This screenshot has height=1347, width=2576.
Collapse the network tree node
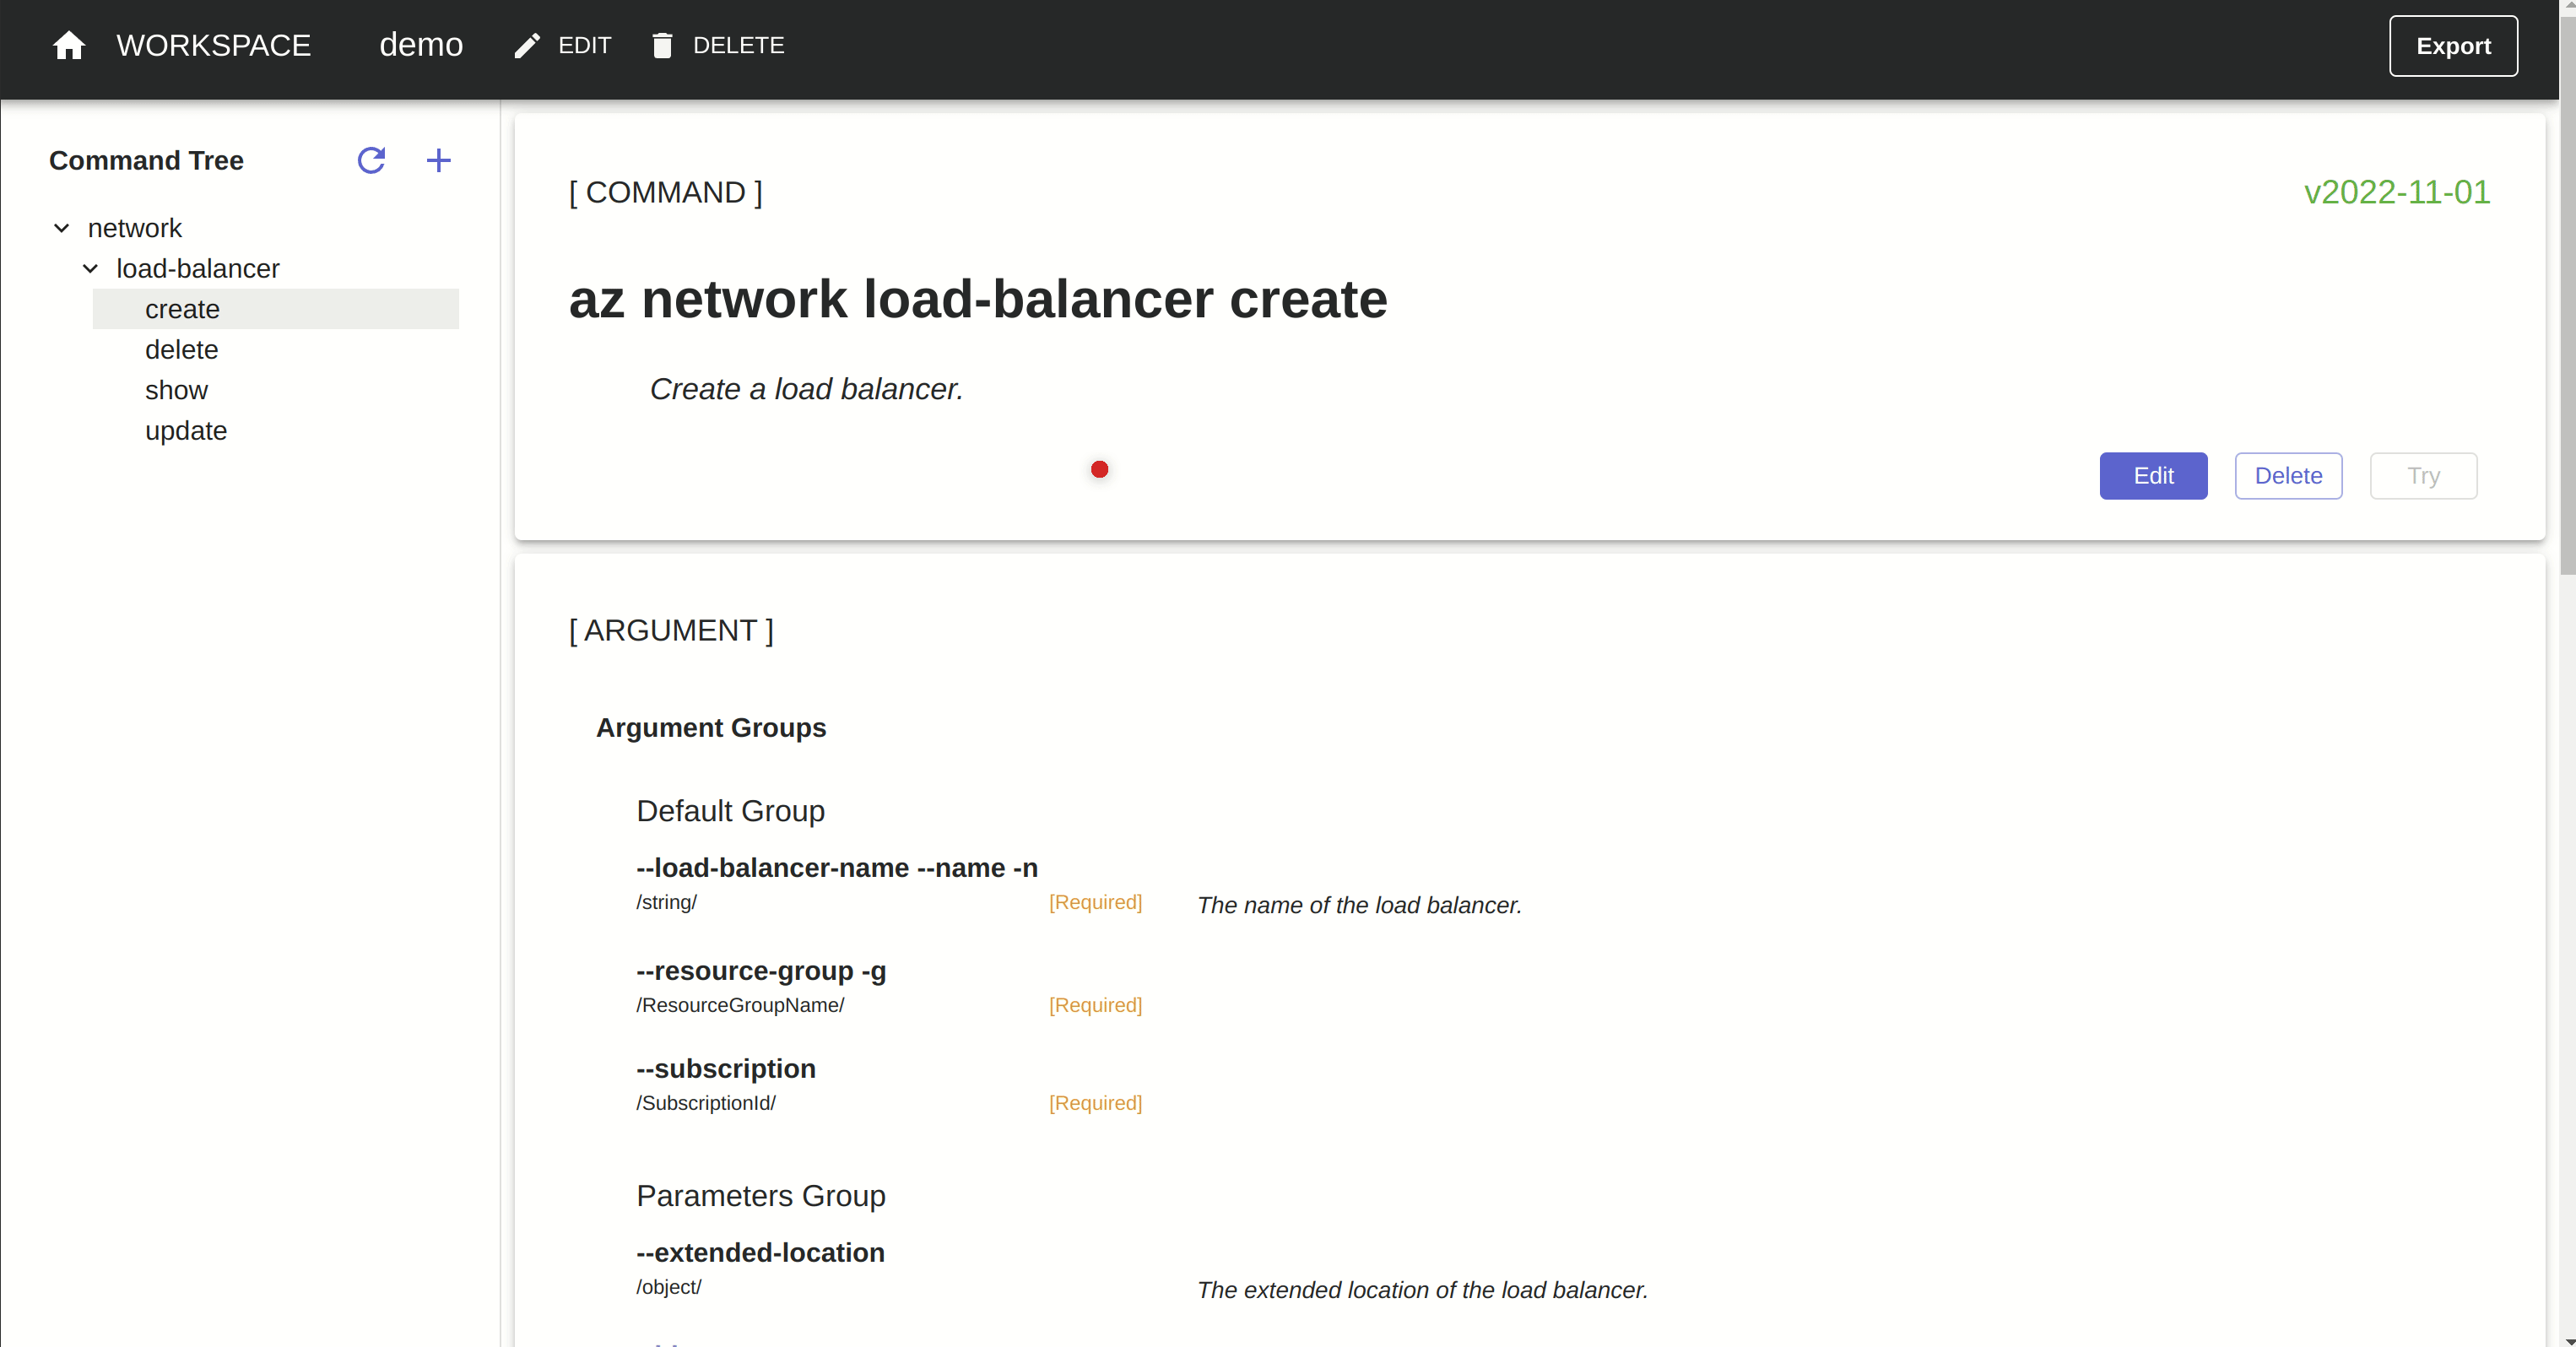coord(62,228)
